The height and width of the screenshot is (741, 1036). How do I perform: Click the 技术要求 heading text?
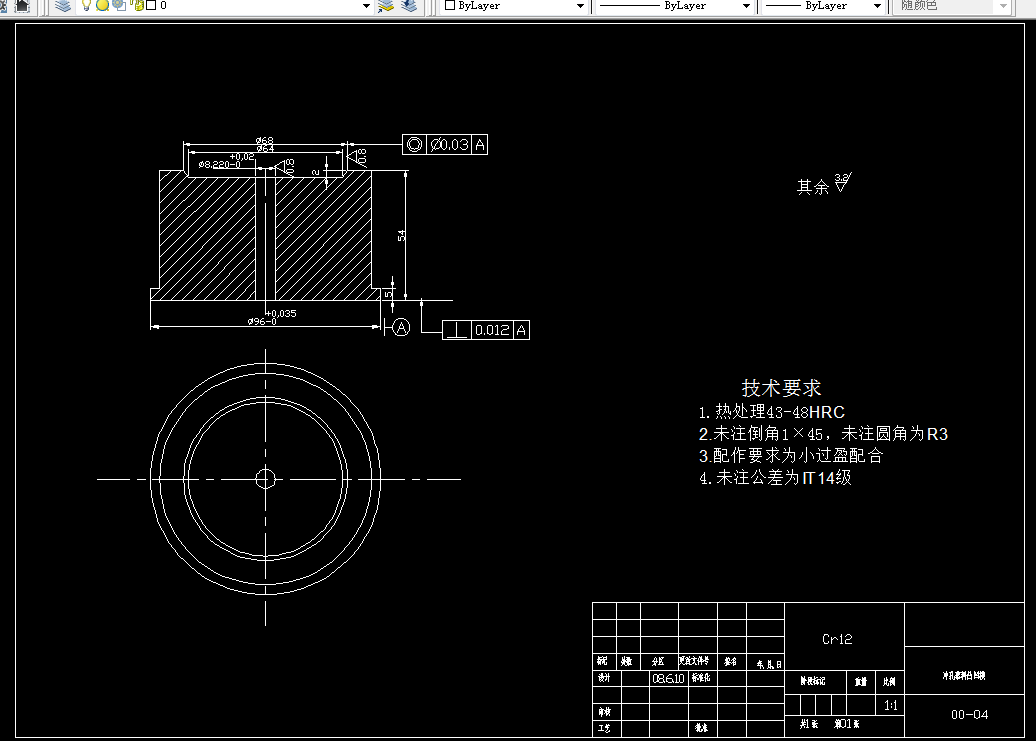(781, 388)
